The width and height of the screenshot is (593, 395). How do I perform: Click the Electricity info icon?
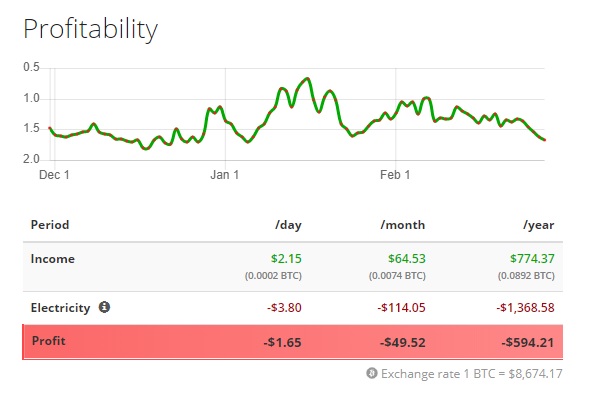click(104, 307)
